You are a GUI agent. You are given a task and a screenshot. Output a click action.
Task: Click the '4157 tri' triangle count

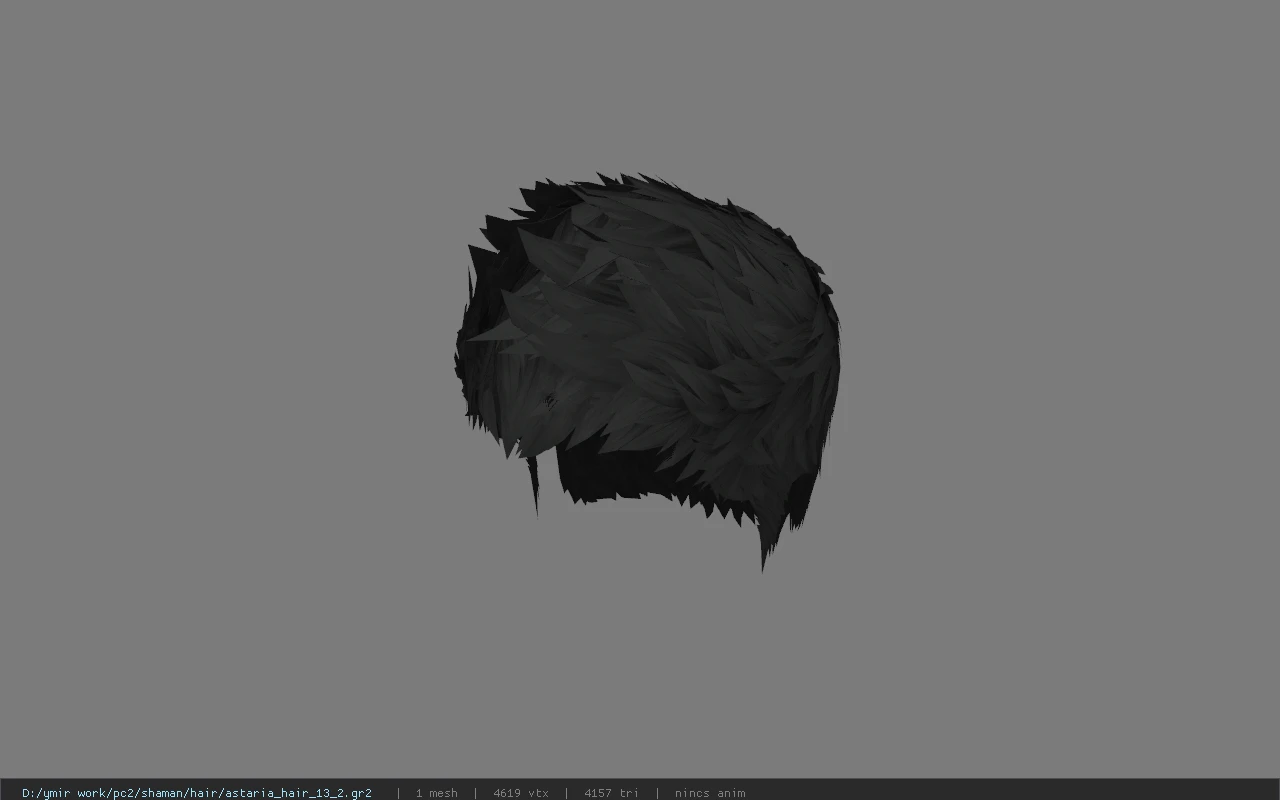(611, 793)
